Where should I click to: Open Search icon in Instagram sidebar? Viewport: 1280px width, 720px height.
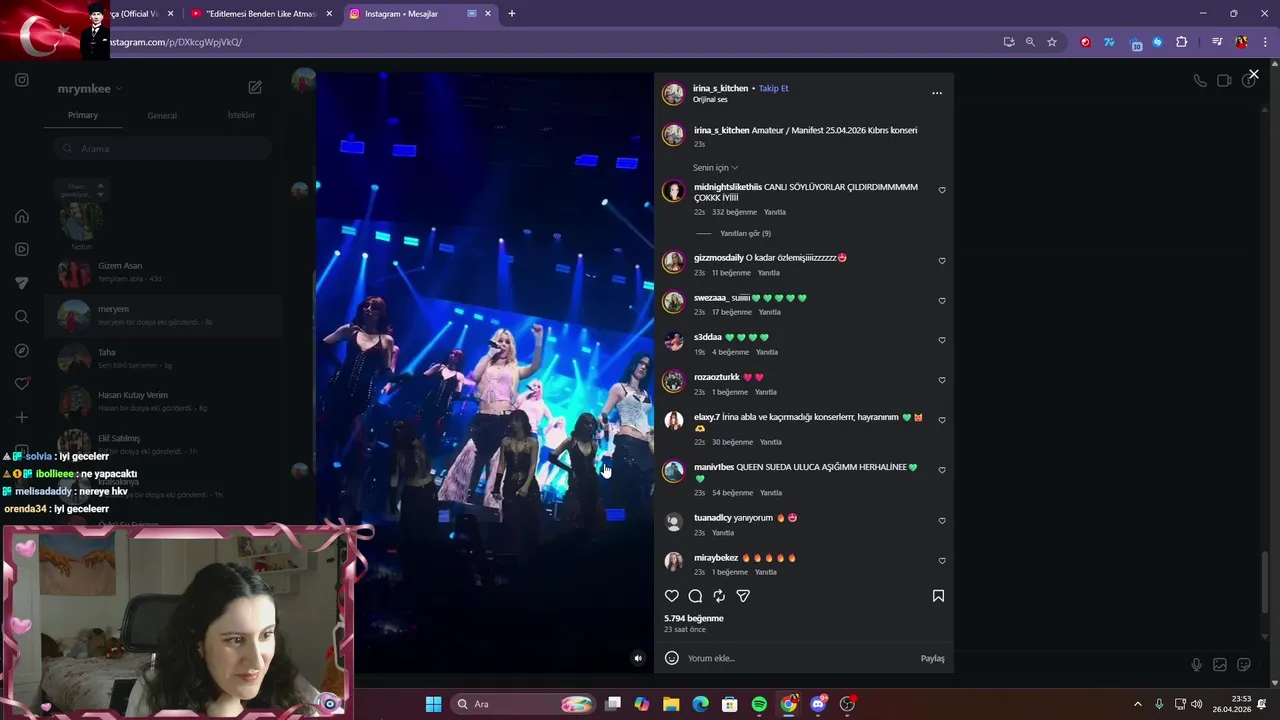[22, 317]
